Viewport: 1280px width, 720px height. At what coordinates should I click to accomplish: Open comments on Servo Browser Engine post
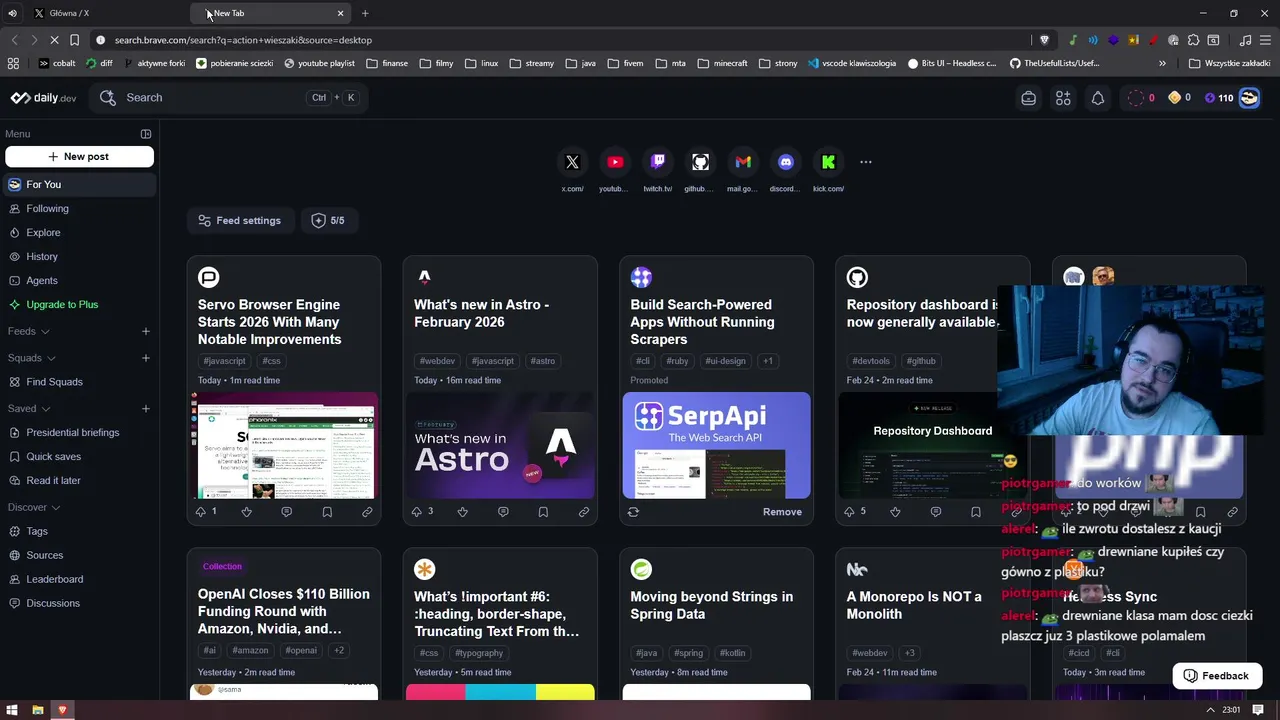287,512
